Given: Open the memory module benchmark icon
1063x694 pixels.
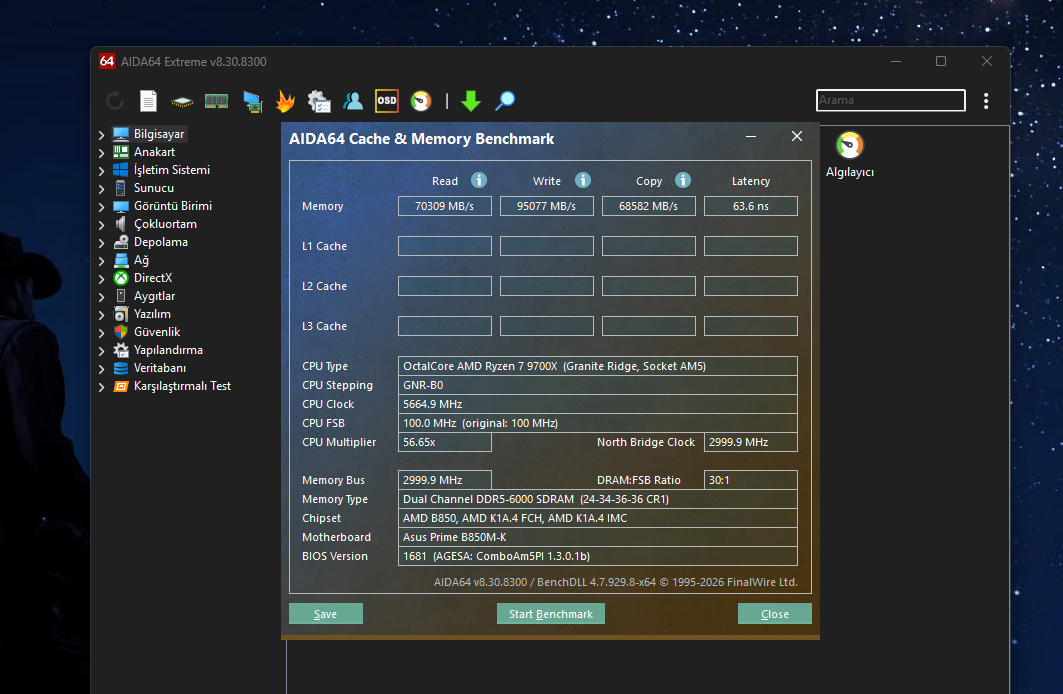Looking at the screenshot, I should point(216,101).
